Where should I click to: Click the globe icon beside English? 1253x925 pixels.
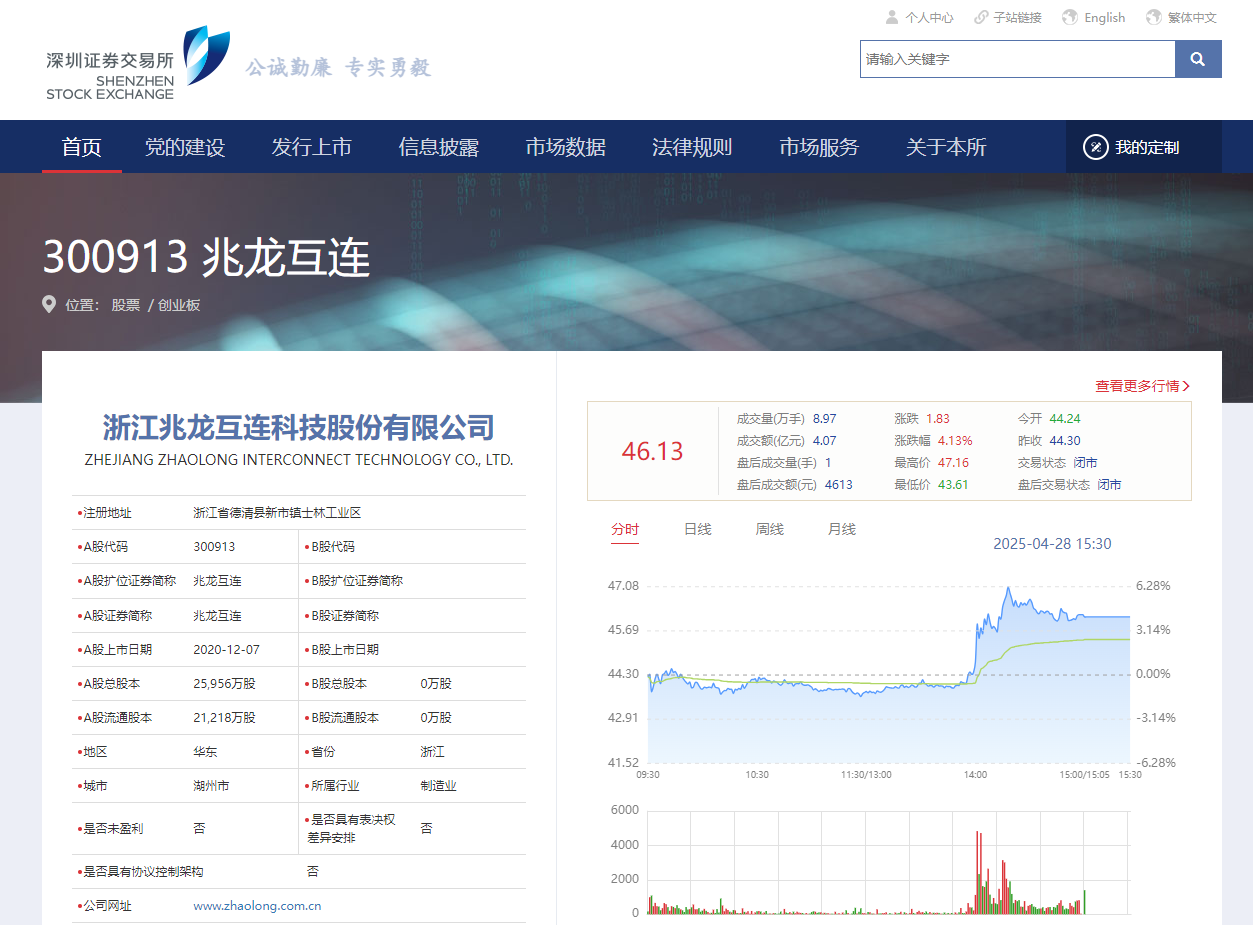(1070, 17)
